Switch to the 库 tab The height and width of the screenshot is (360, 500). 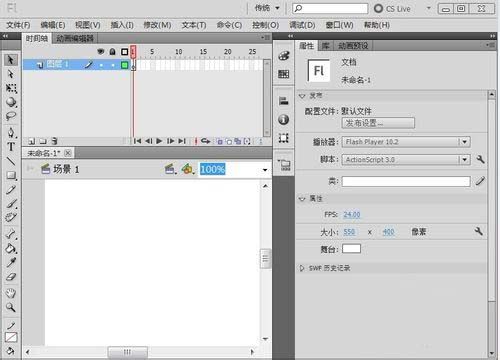[326, 46]
